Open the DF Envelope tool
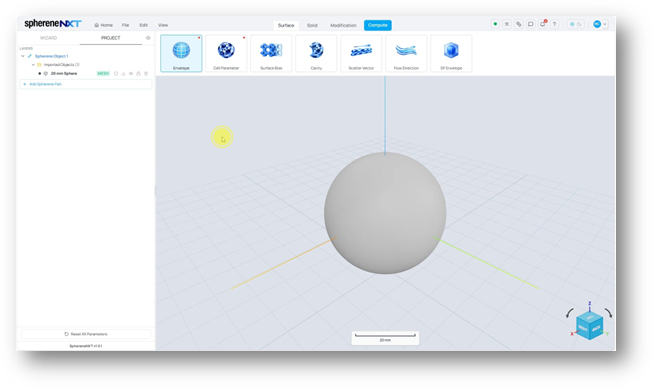The height and width of the screenshot is (390, 654). (451, 53)
